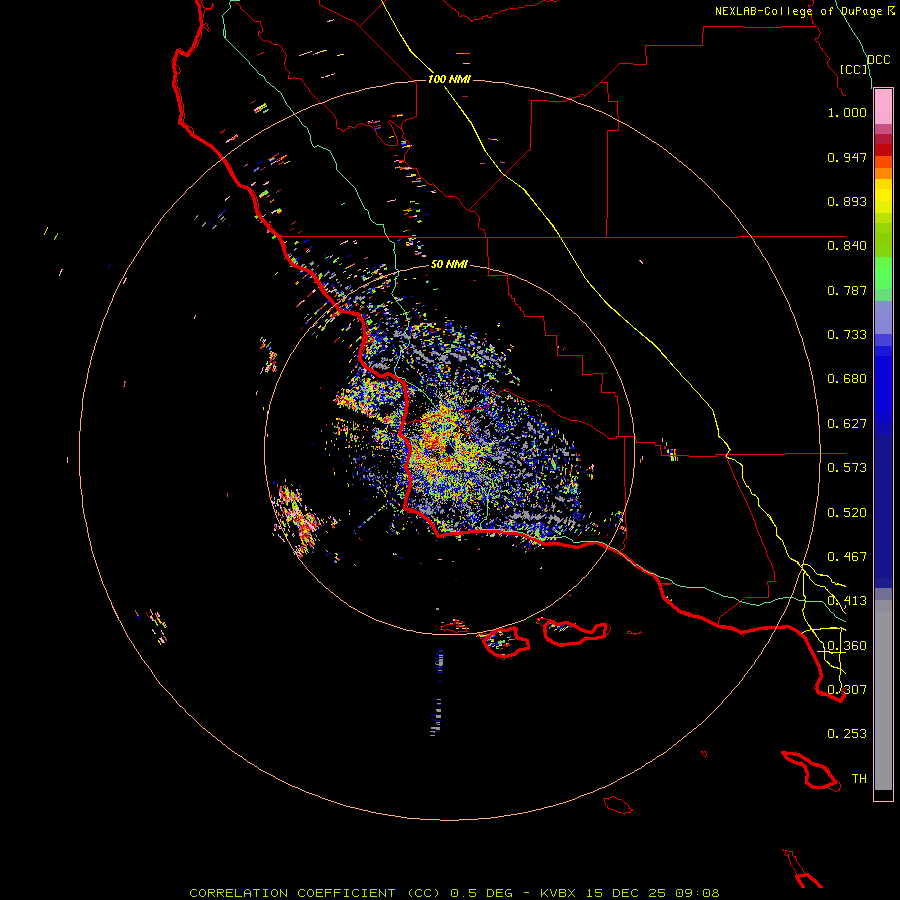Click the 0.627 scale value

[847, 424]
